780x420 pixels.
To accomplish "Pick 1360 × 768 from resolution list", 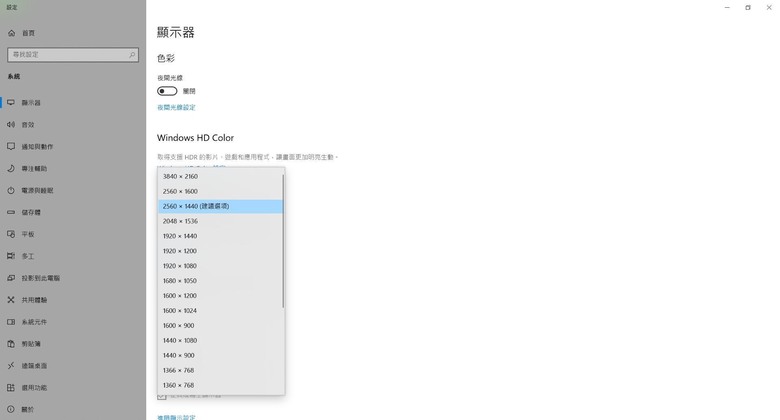I will pyautogui.click(x=220, y=385).
